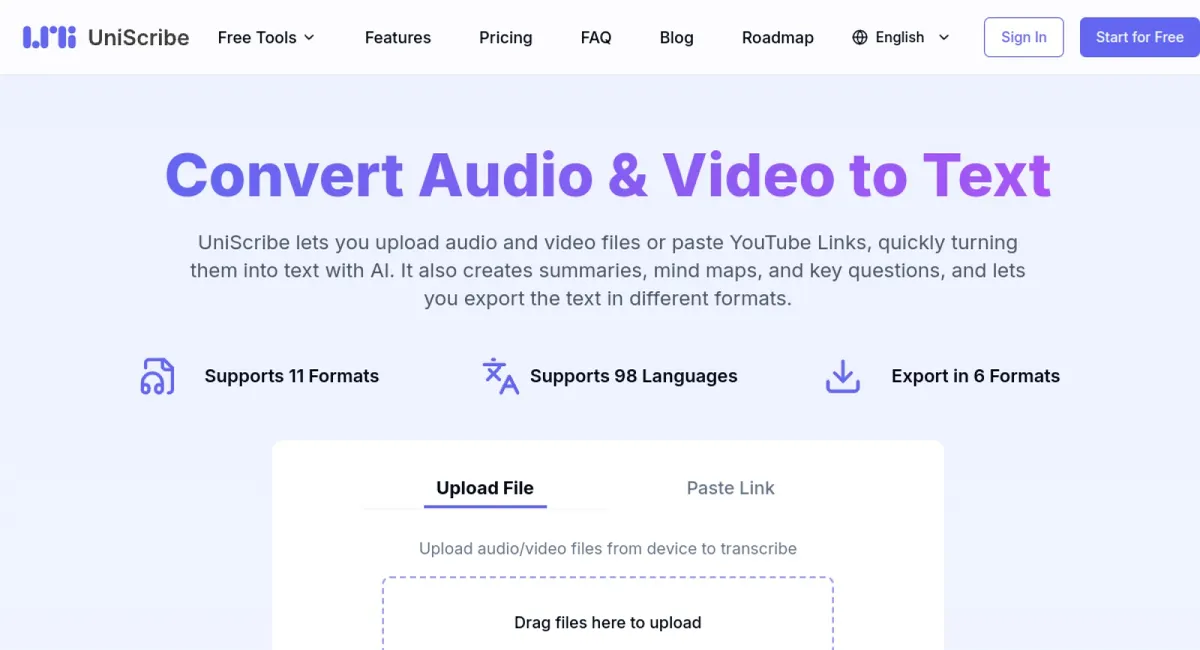Click the UniScribe logo icon

click(50, 37)
